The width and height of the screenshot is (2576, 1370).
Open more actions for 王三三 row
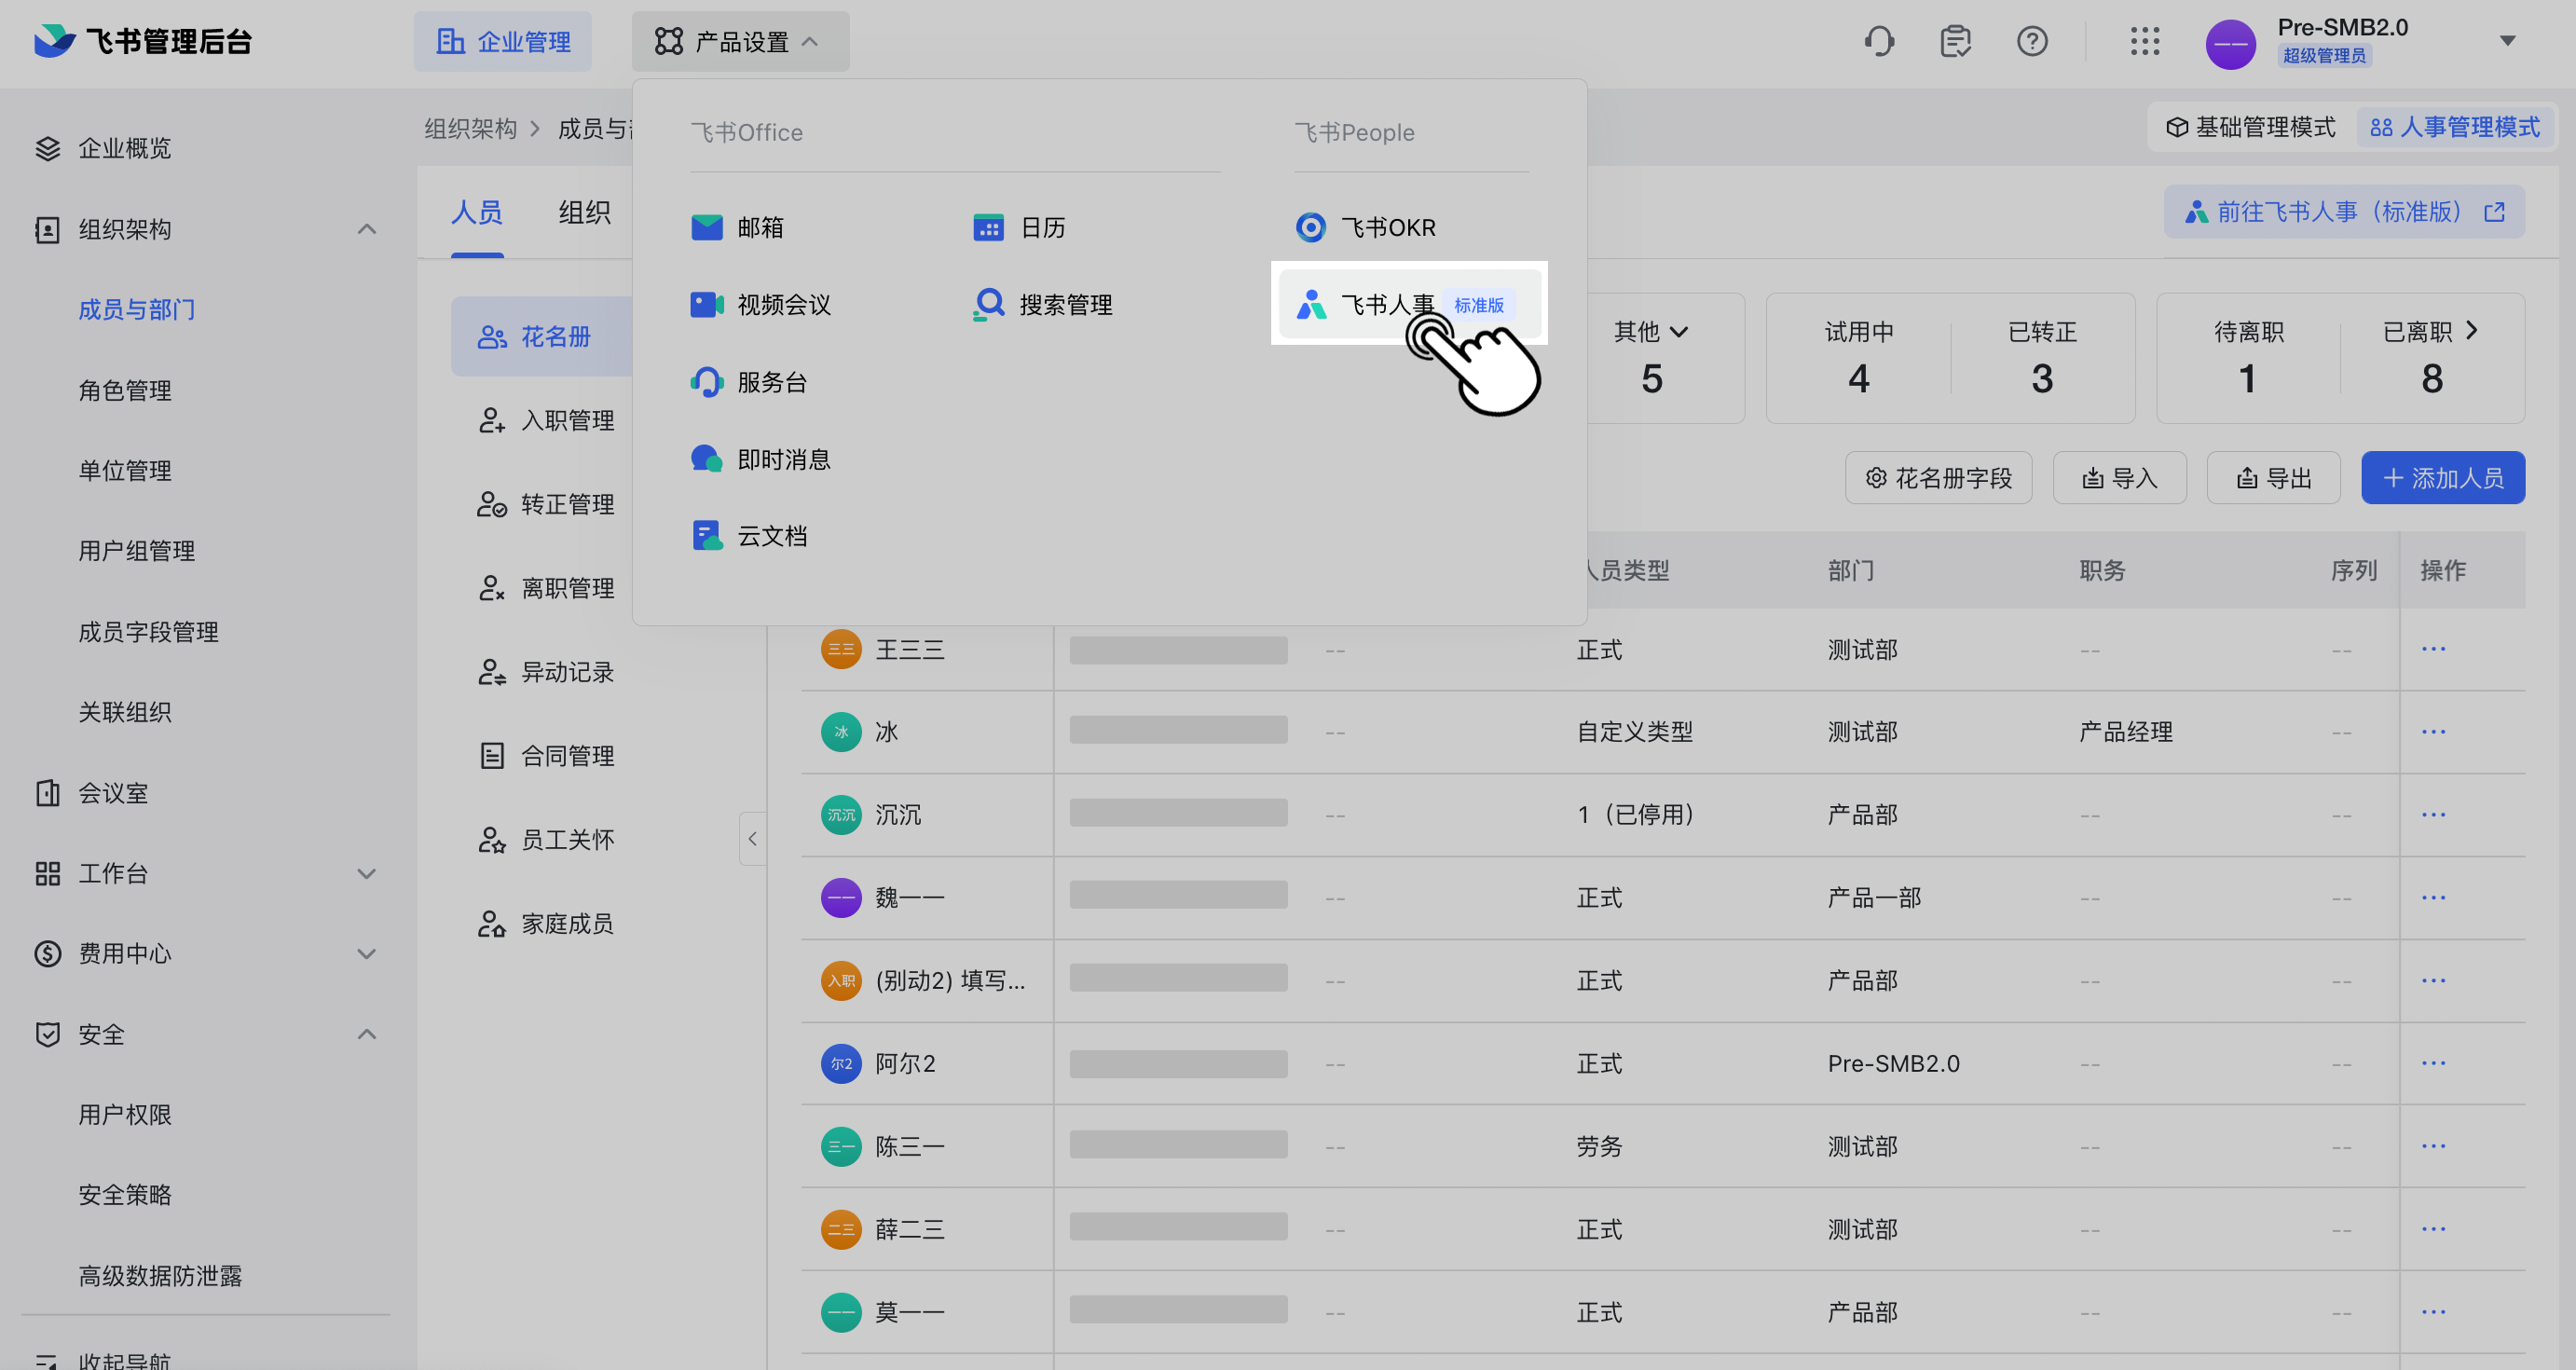pyautogui.click(x=2433, y=649)
